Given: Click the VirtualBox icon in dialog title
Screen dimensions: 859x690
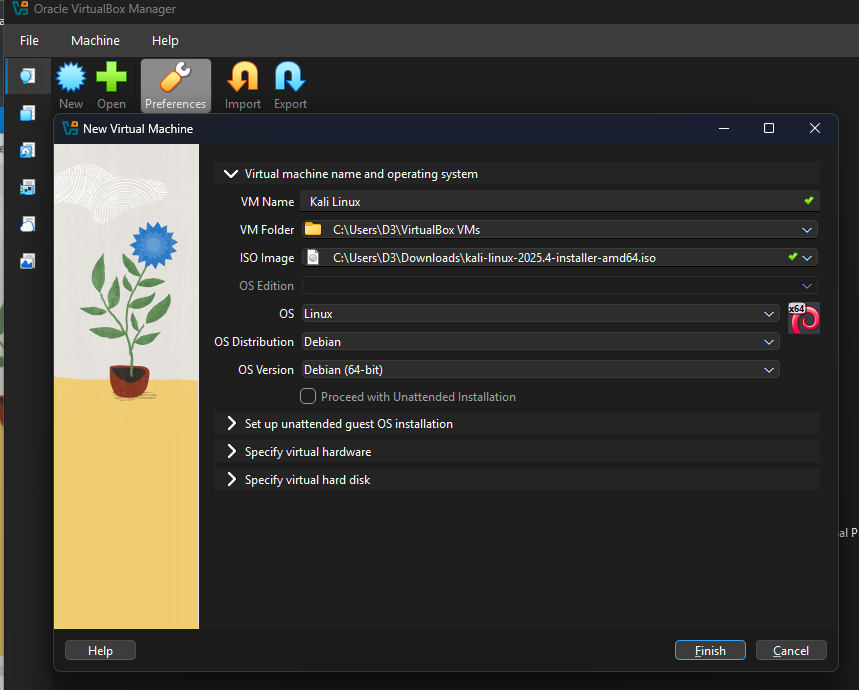Looking at the screenshot, I should pyautogui.click(x=70, y=128).
